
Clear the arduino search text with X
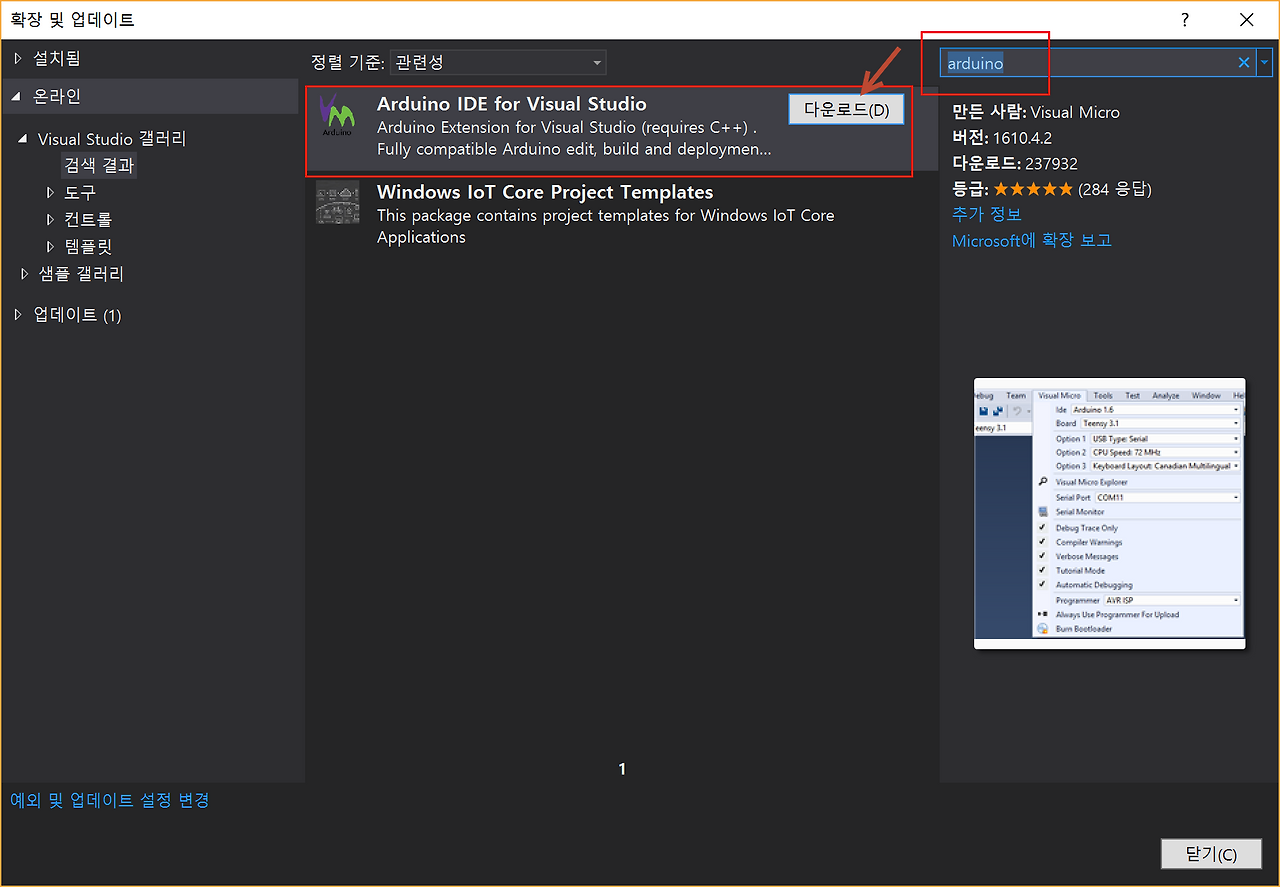[1244, 63]
